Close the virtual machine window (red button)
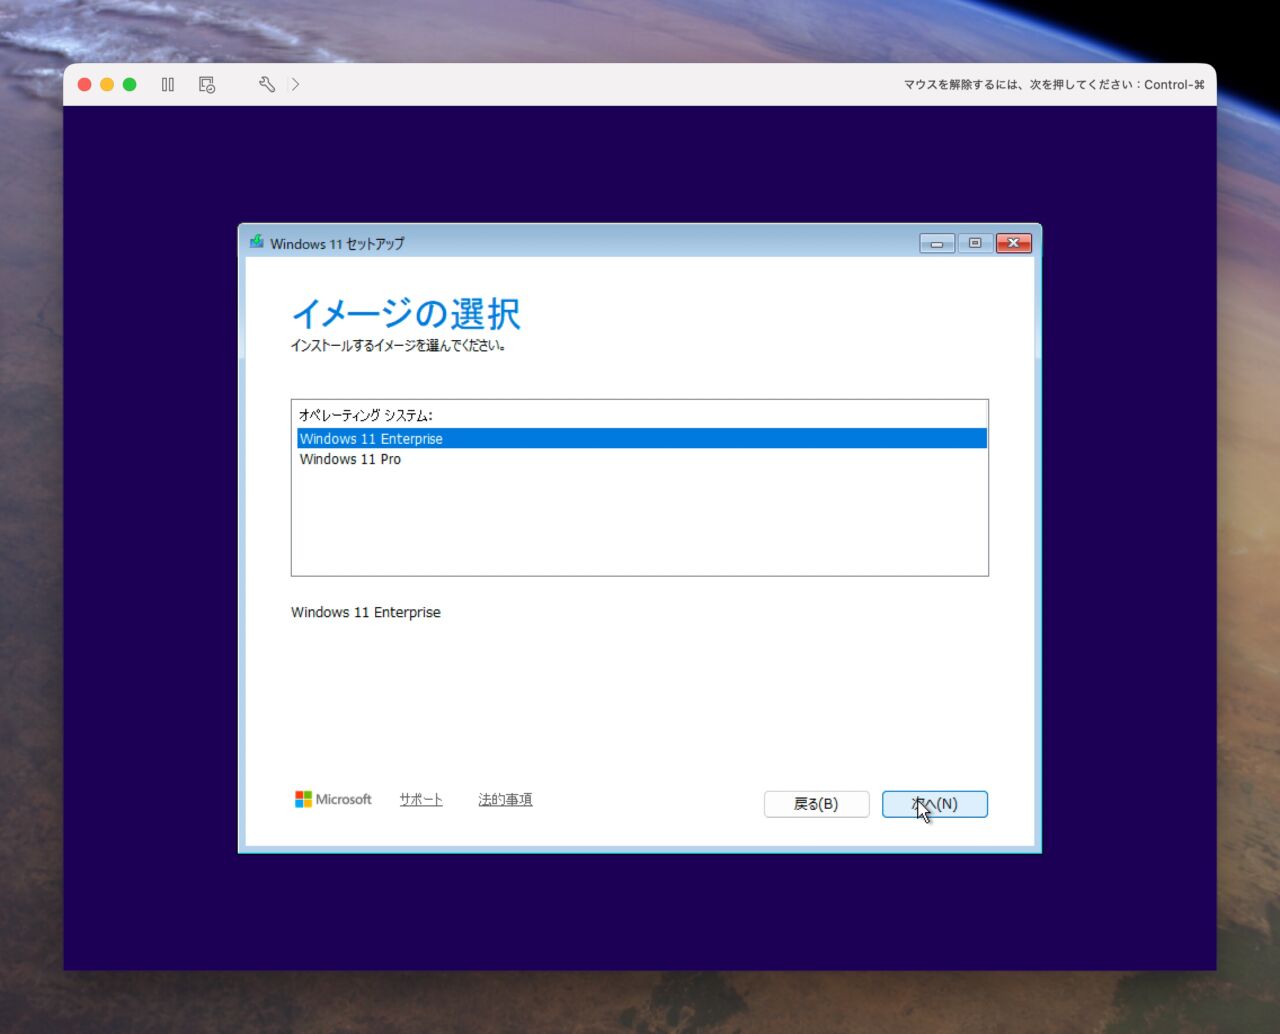This screenshot has height=1034, width=1280. point(85,85)
